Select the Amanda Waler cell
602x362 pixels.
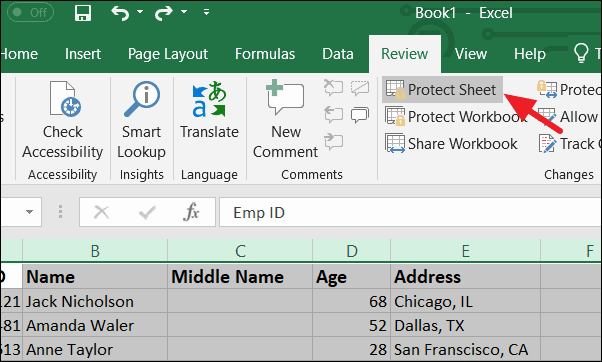coord(95,326)
